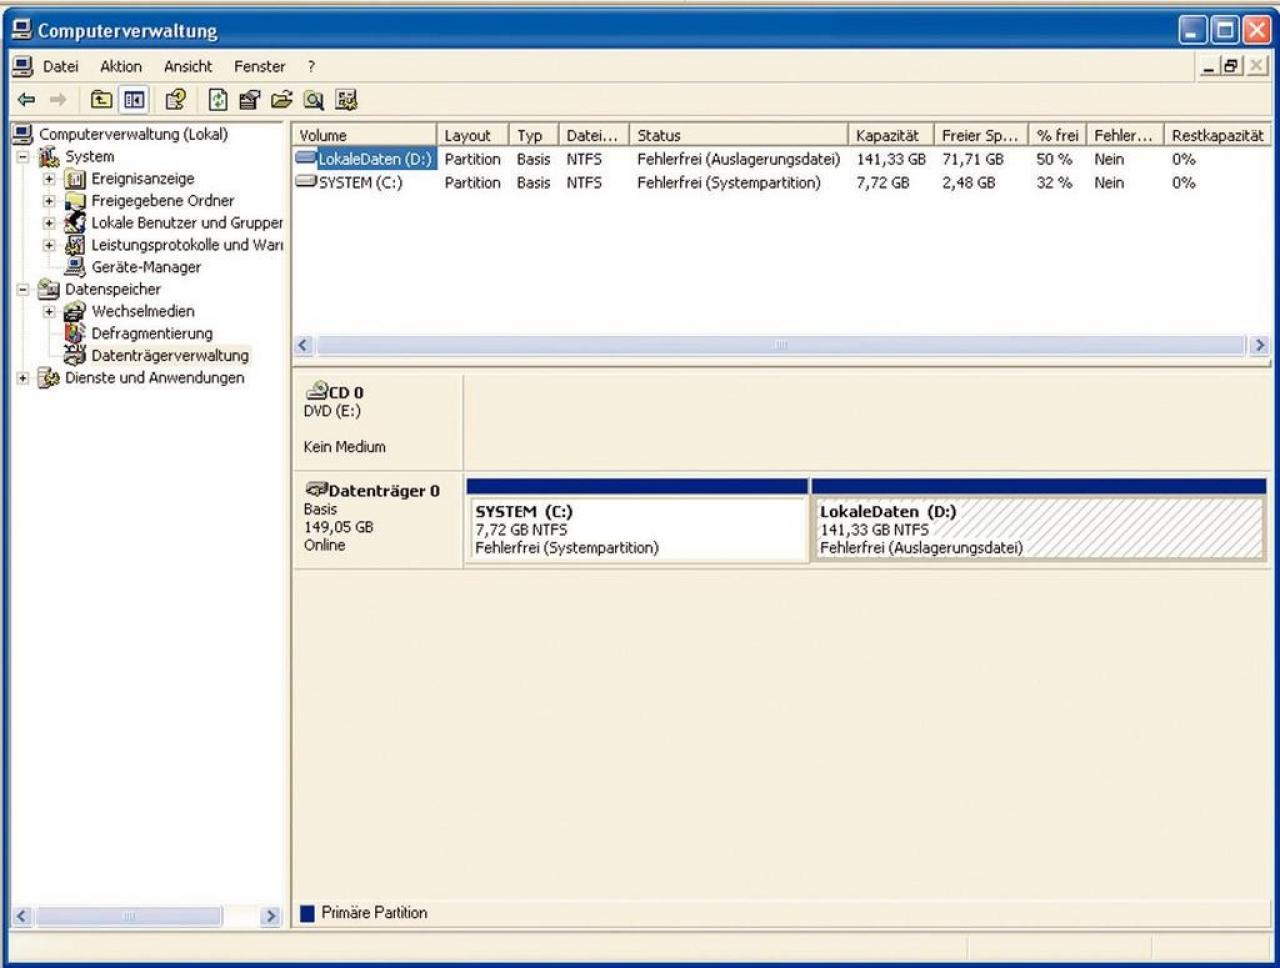Screen dimensions: 1280x968
Task: Restore the inner MMC child window
Action: click(x=1232, y=66)
